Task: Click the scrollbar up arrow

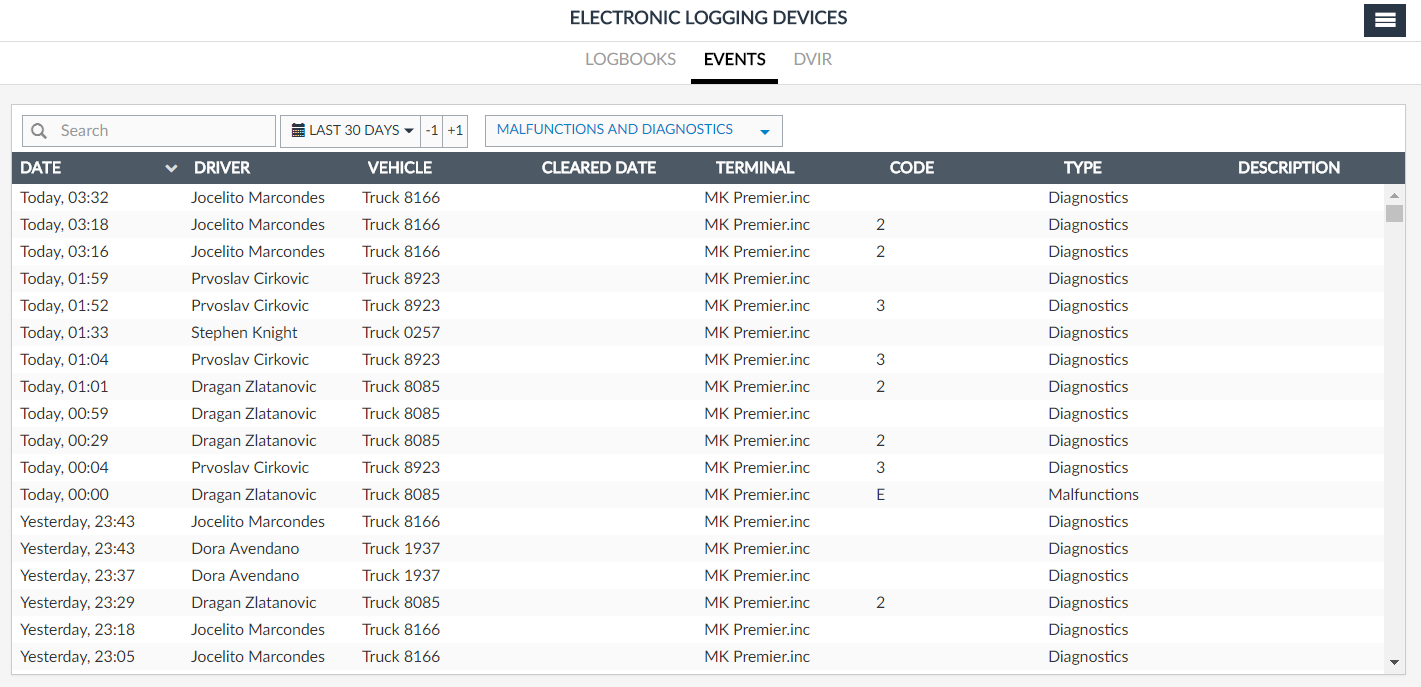Action: pyautogui.click(x=1394, y=194)
